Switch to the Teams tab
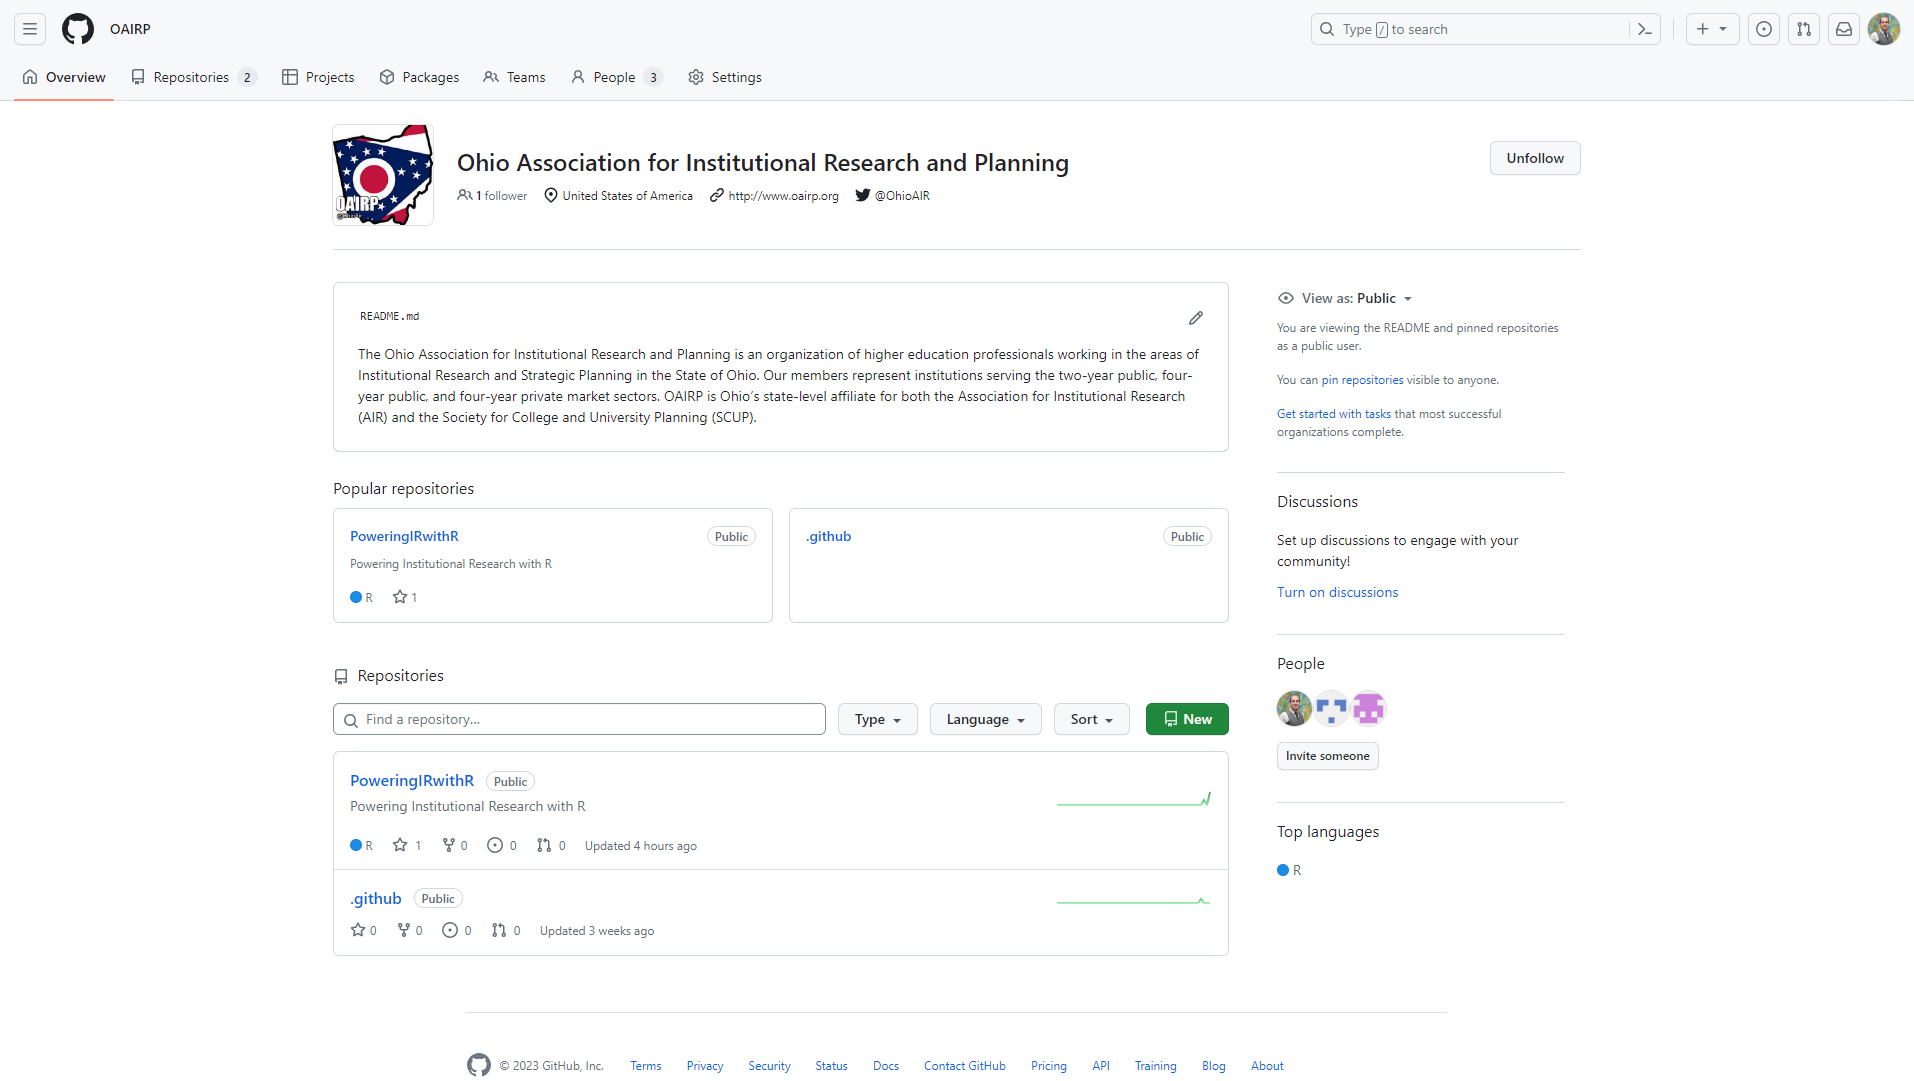Viewport: 1914px width, 1081px height. [514, 77]
